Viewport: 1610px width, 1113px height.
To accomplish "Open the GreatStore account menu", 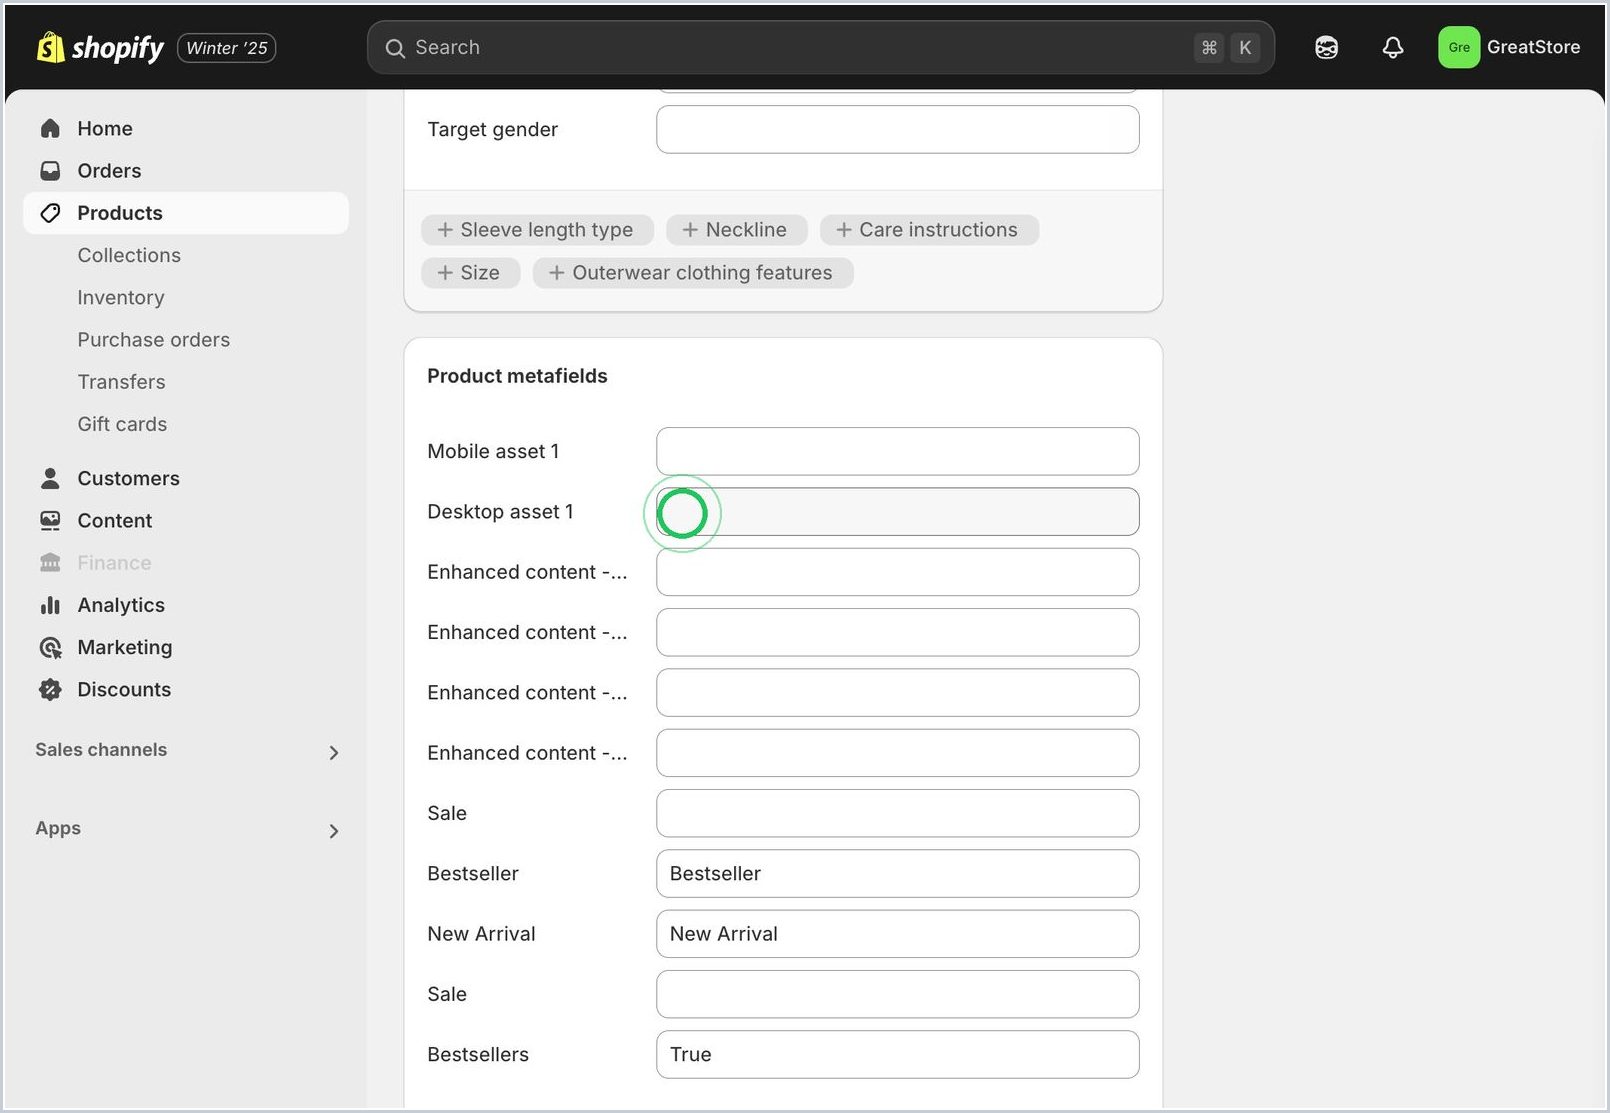I will coord(1510,47).
